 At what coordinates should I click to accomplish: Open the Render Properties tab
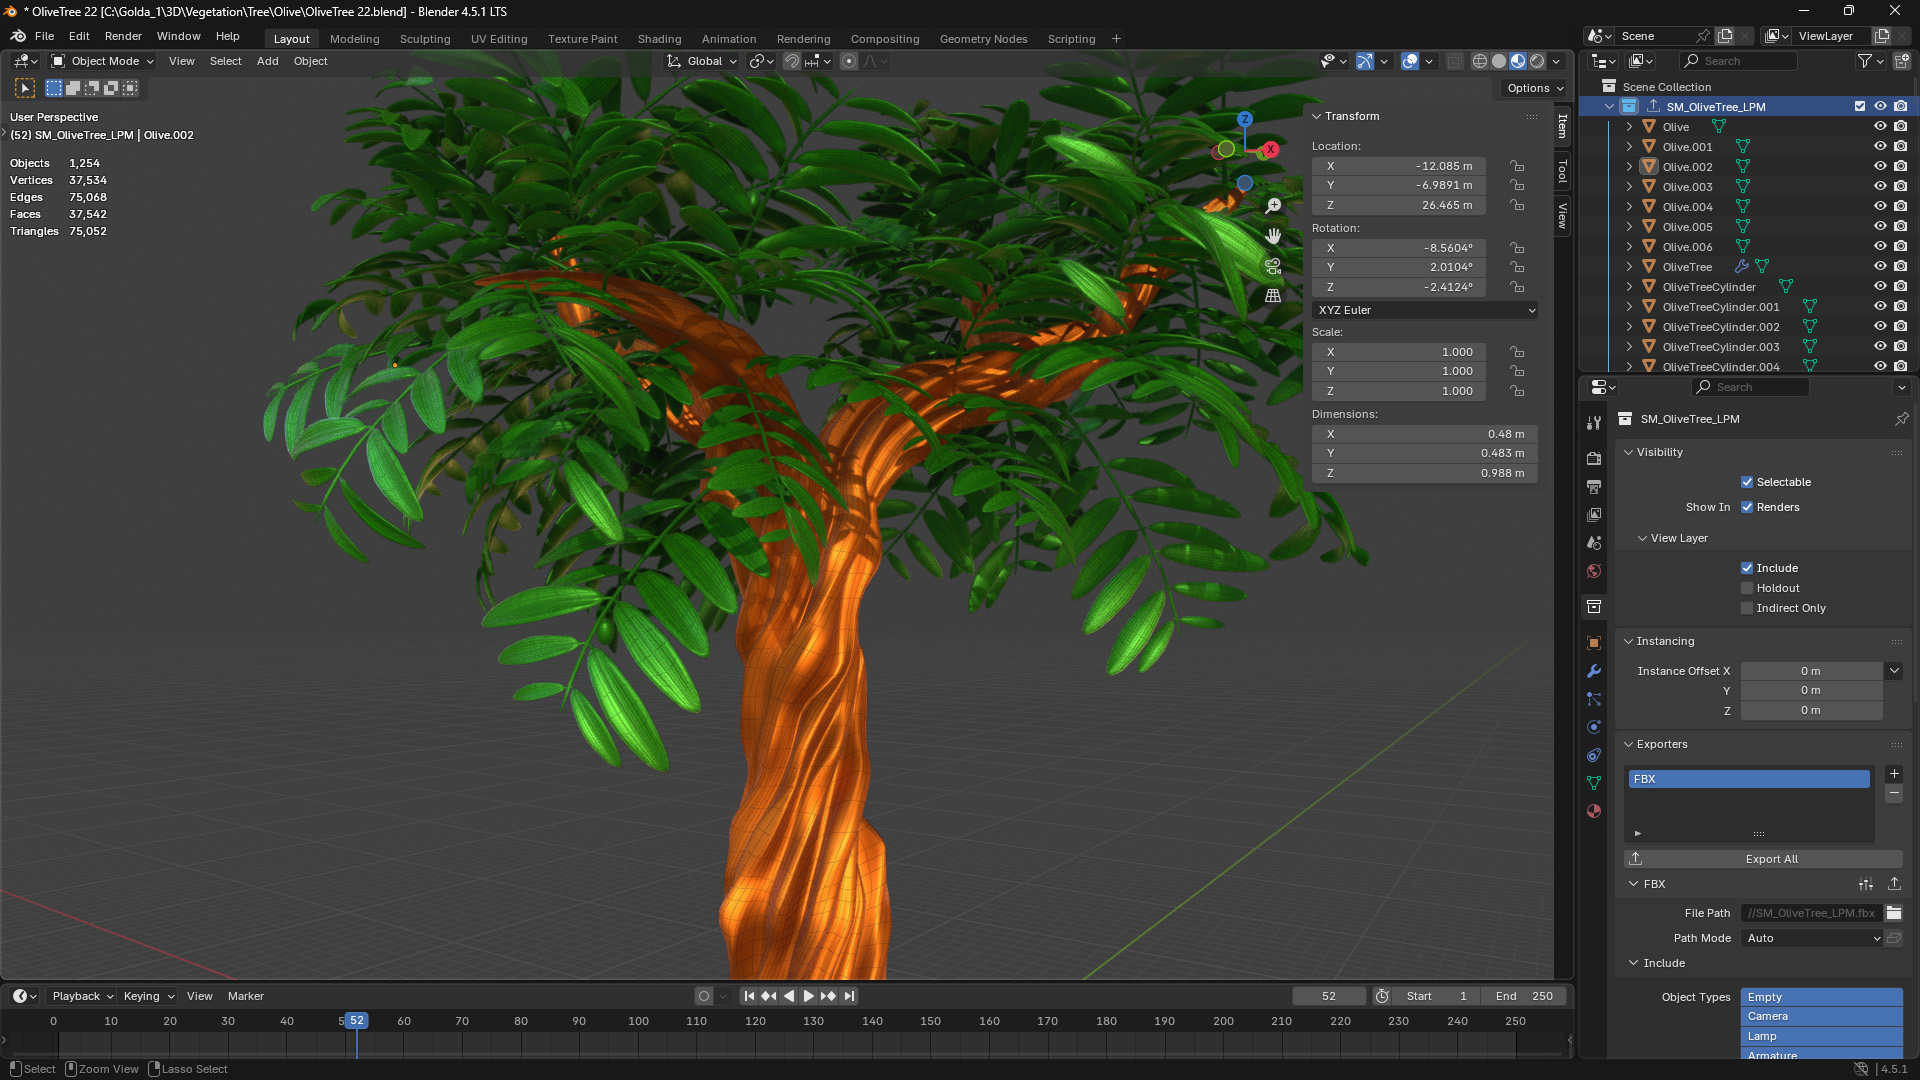1594,457
